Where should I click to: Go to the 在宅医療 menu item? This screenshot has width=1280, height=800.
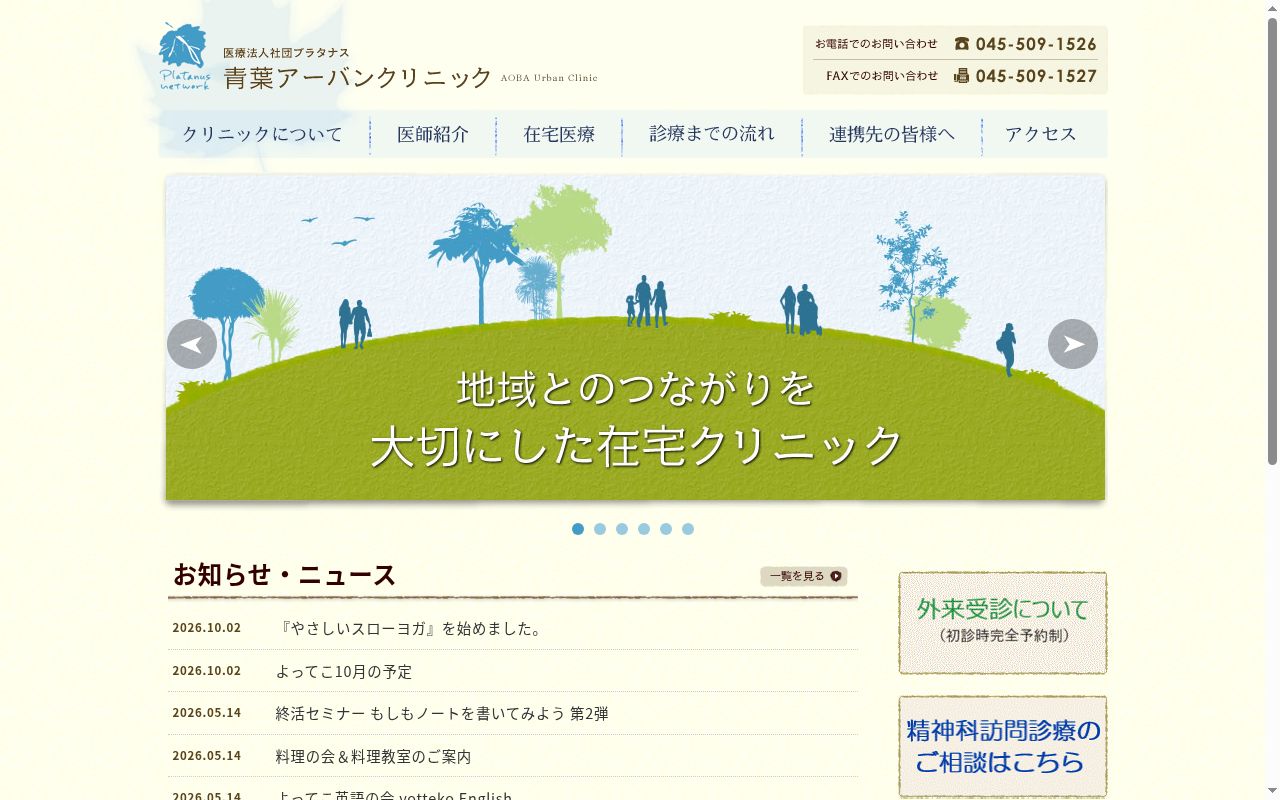[559, 134]
